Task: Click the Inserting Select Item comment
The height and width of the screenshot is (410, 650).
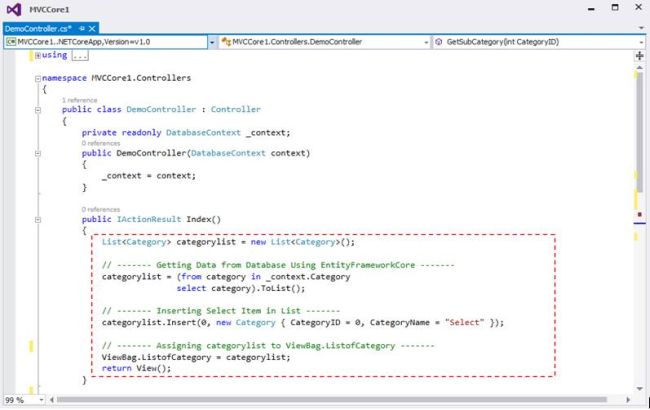Action: tap(221, 311)
